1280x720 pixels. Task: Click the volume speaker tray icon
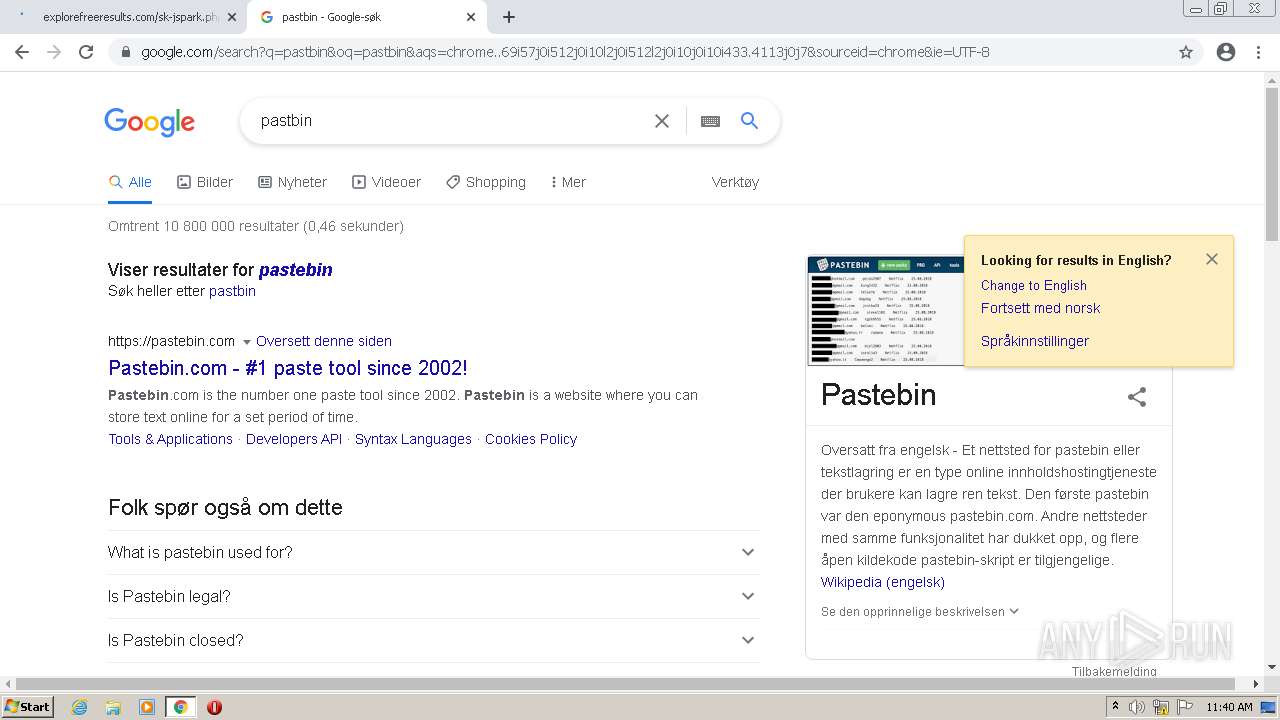1137,707
